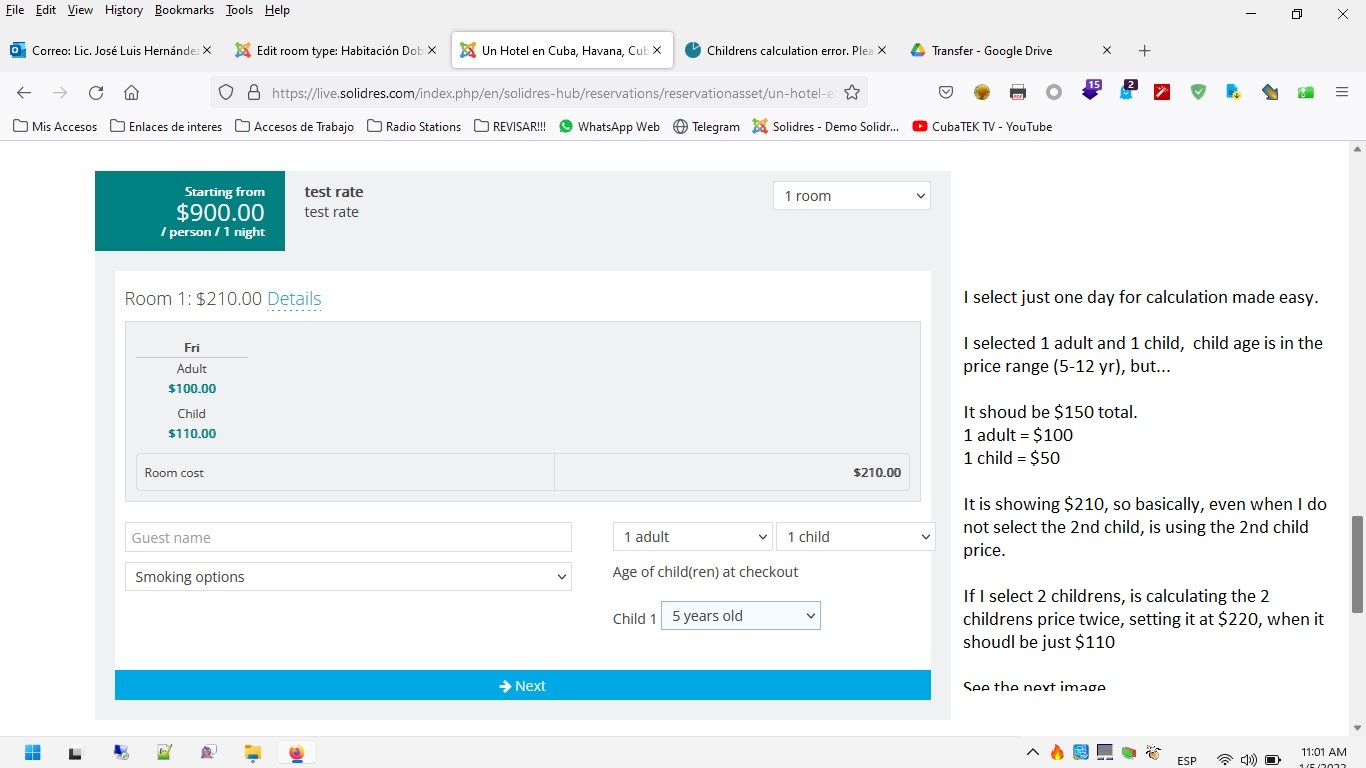Image resolution: width=1366 pixels, height=768 pixels.
Task: Click the Details link beside Room 1
Action: pyautogui.click(x=294, y=299)
